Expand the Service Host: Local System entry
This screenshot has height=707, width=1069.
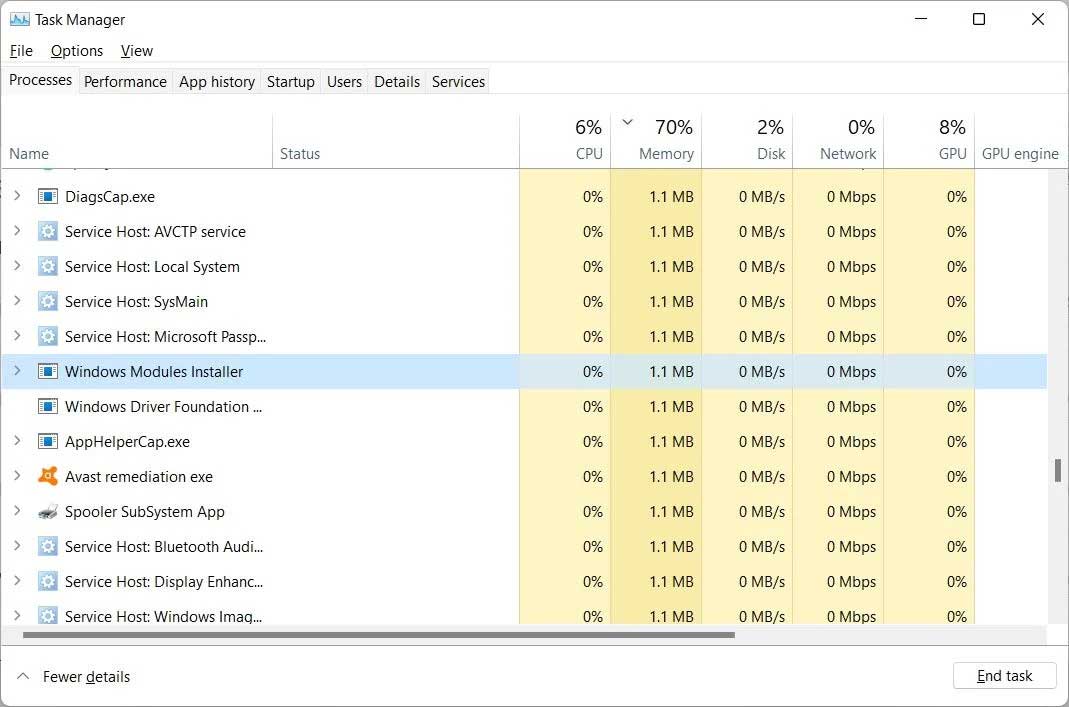[x=17, y=266]
